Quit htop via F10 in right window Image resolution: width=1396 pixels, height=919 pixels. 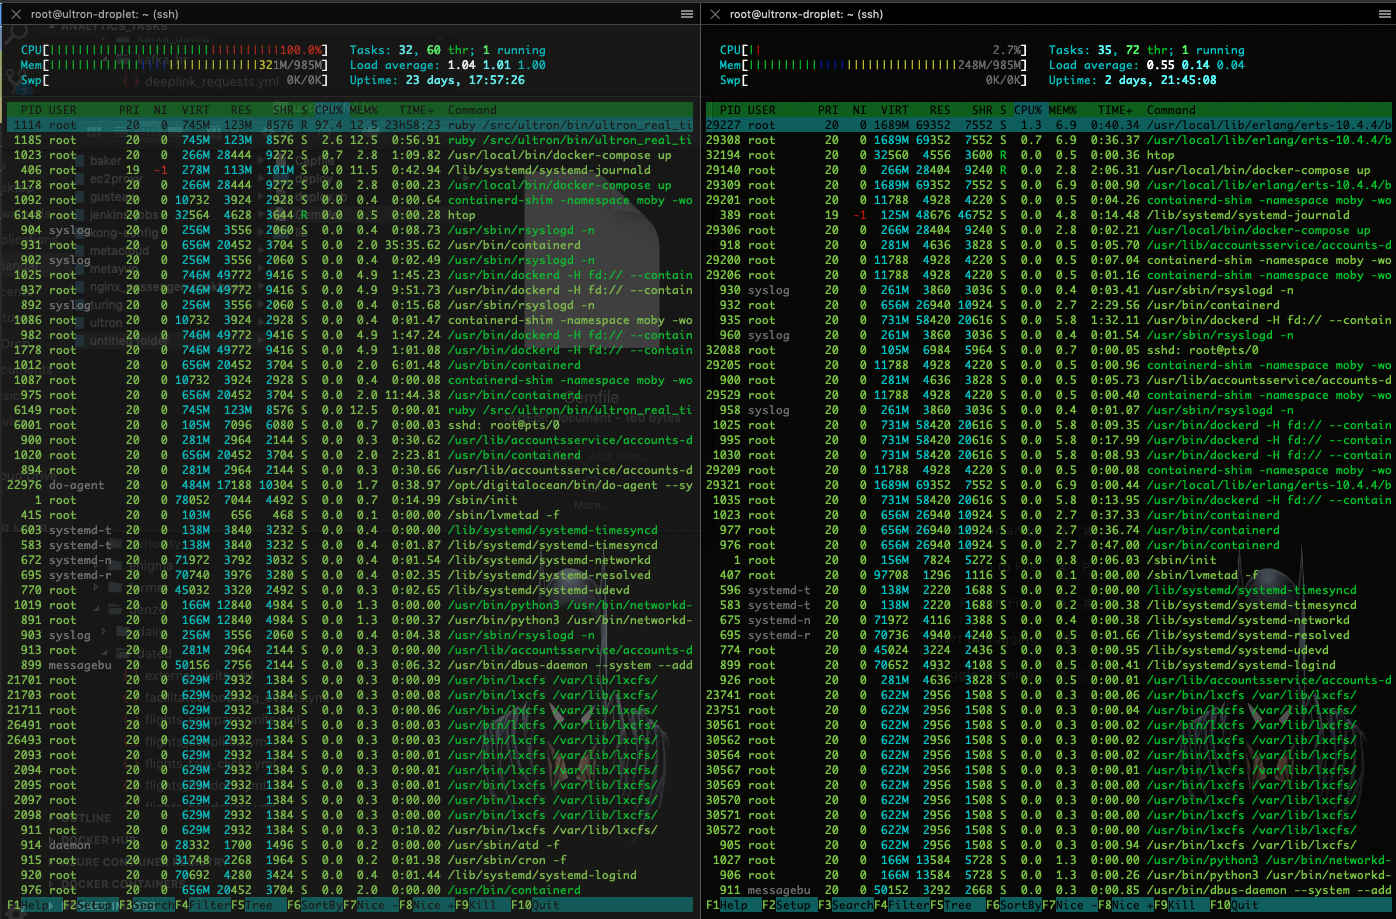[x=1235, y=904]
